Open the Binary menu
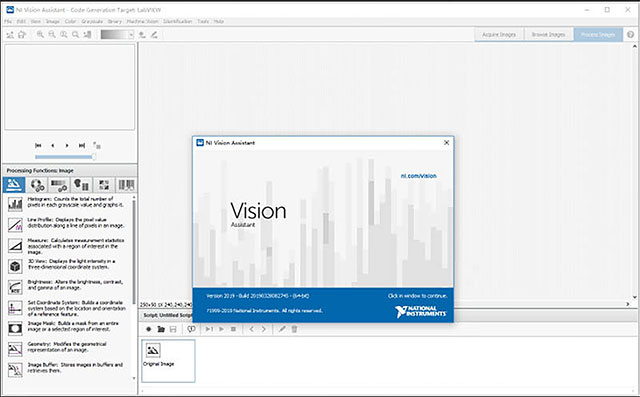The image size is (640, 397). pyautogui.click(x=115, y=21)
